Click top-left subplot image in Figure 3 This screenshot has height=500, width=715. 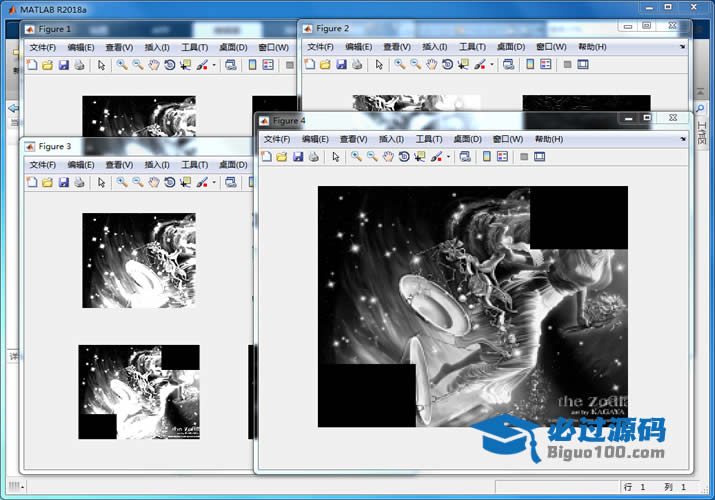point(139,260)
